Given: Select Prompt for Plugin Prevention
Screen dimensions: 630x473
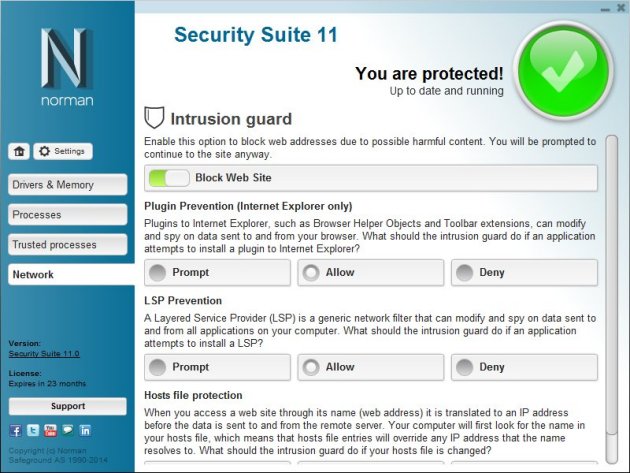Looking at the screenshot, I should coord(217,272).
